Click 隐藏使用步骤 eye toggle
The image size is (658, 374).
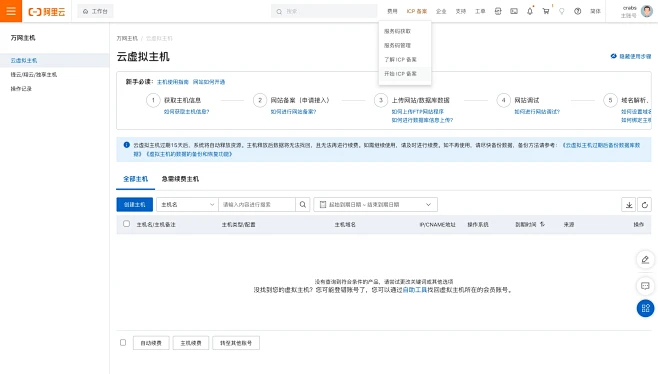pyautogui.click(x=631, y=56)
